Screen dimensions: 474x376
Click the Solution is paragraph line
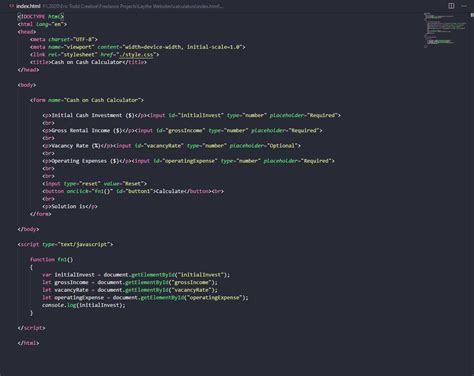[x=70, y=206]
